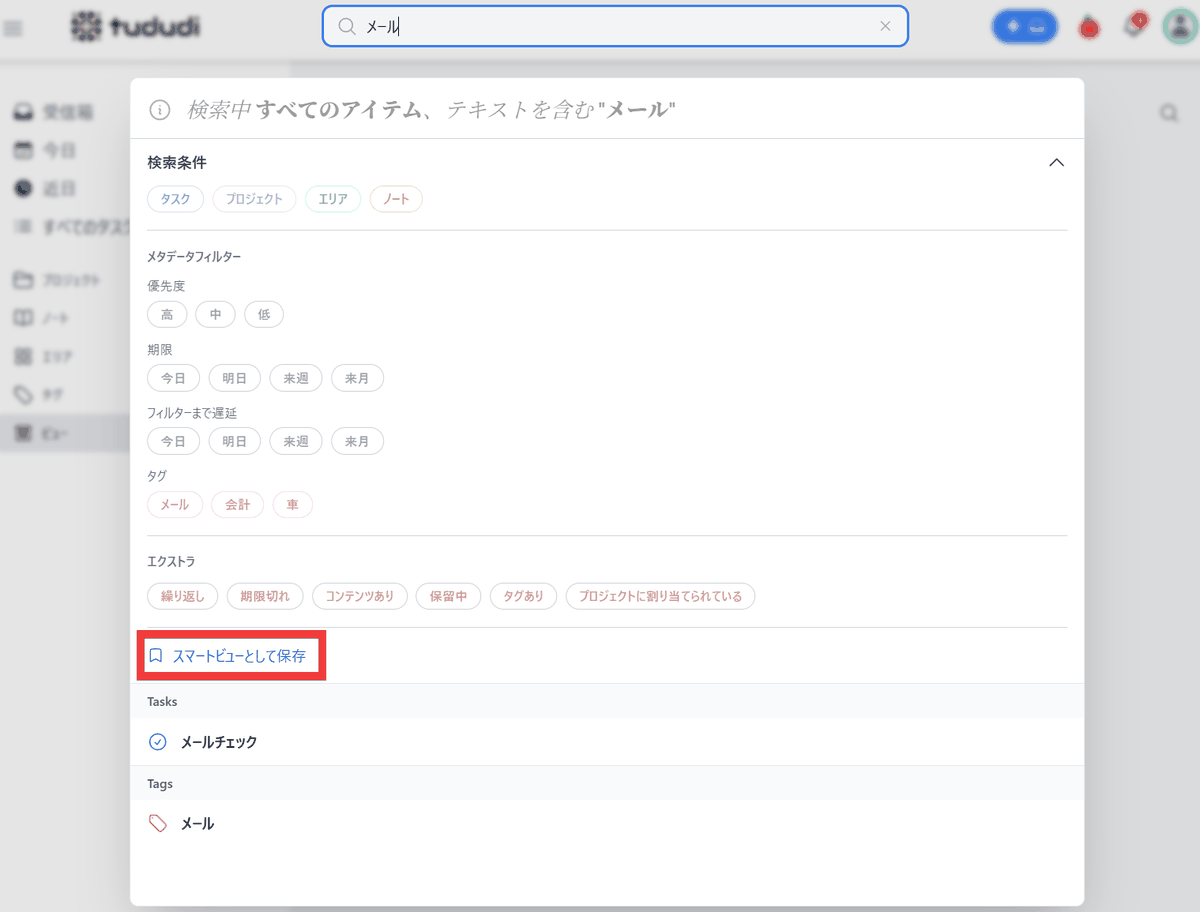Toggle the エリア search scope chip
This screenshot has width=1200, height=912.
coord(333,199)
